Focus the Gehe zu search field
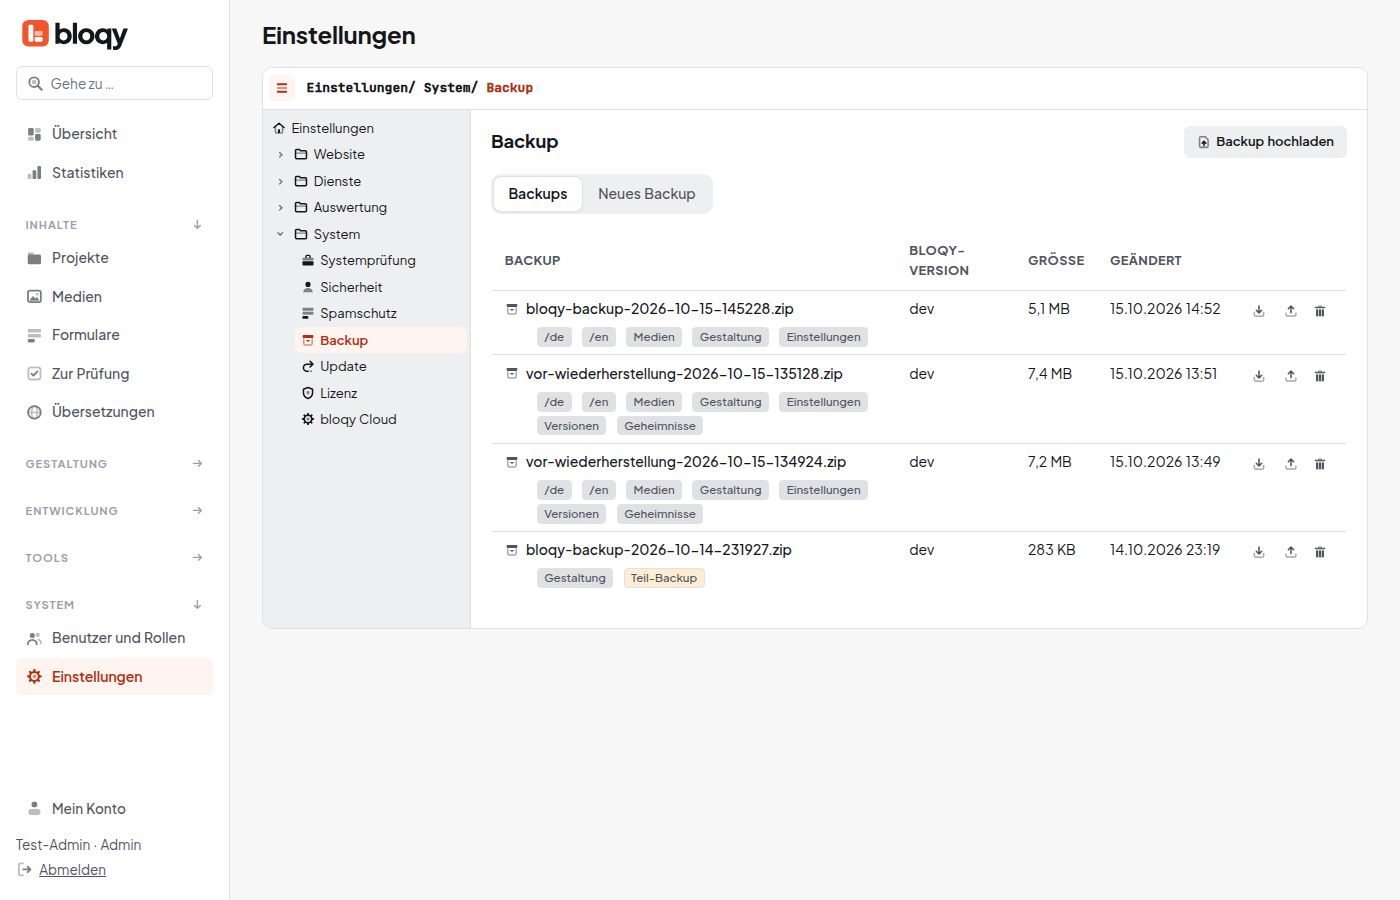 coord(114,84)
